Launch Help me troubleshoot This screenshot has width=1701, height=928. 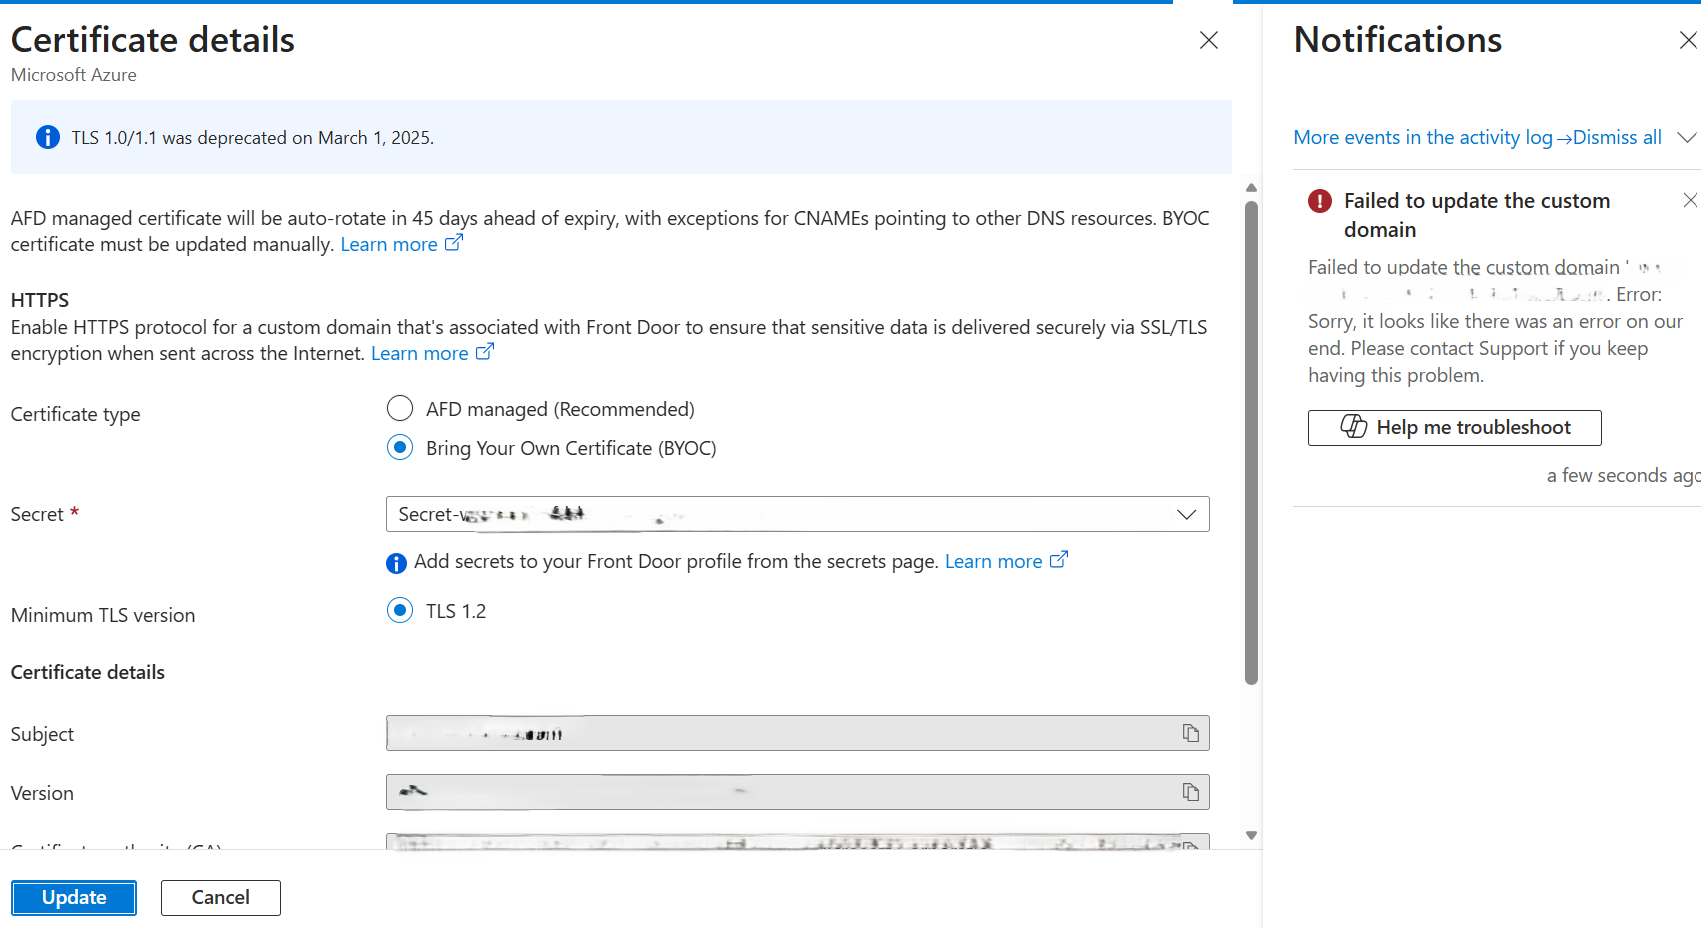pyautogui.click(x=1454, y=427)
